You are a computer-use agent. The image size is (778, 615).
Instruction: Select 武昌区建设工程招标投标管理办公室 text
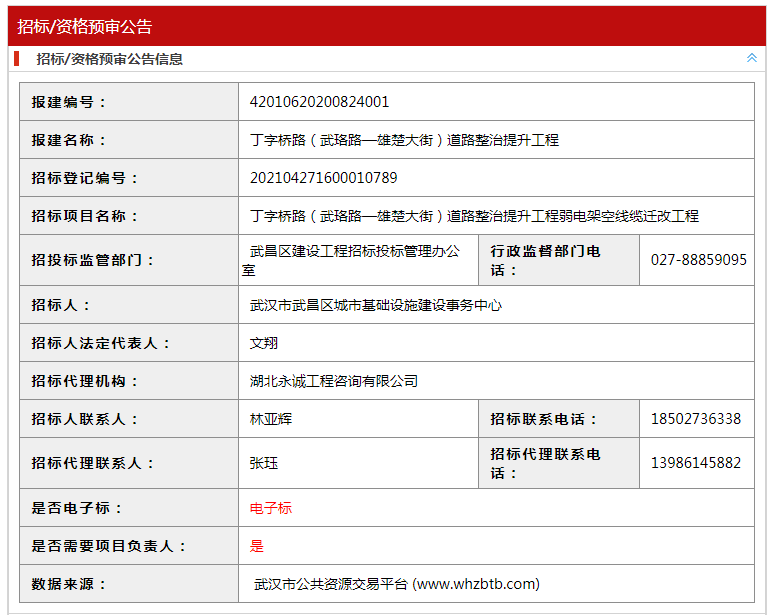351,261
